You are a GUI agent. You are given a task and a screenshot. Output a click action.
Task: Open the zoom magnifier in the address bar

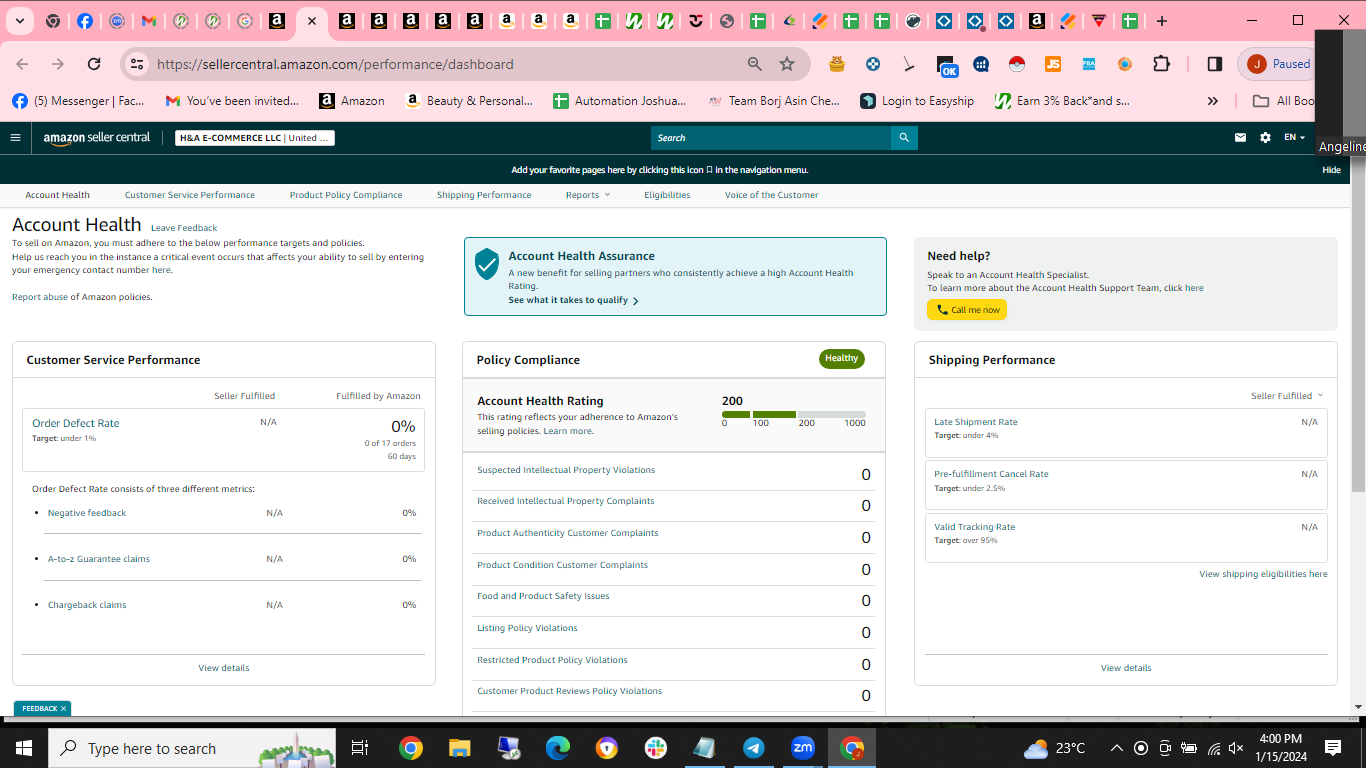pyautogui.click(x=755, y=64)
